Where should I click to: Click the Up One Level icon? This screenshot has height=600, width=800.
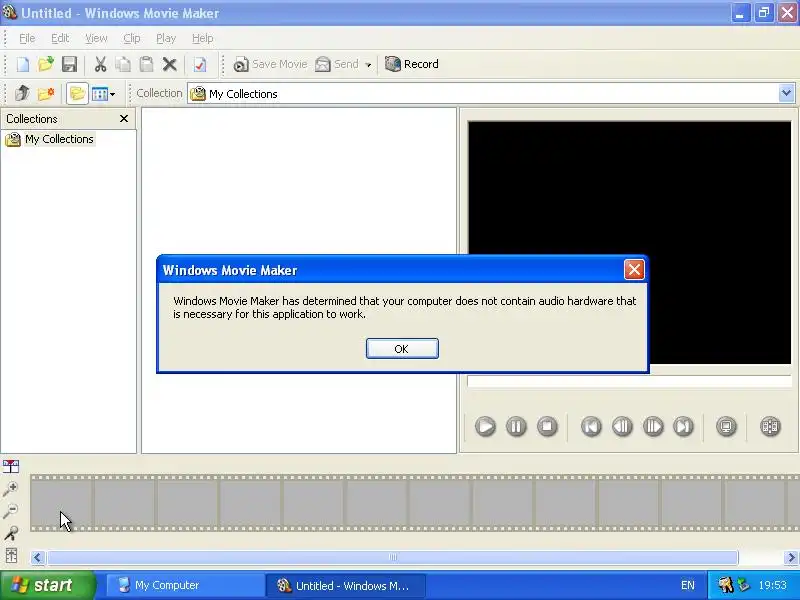pyautogui.click(x=22, y=93)
